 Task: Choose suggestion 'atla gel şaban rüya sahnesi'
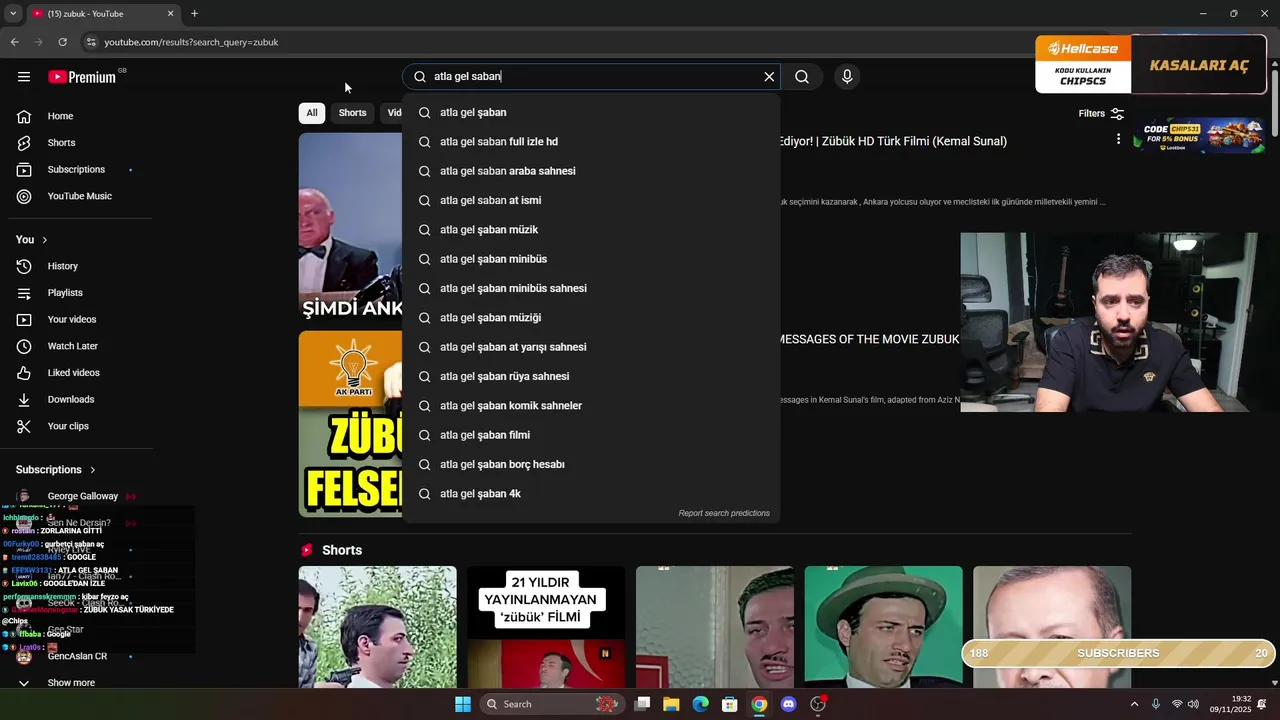click(x=591, y=376)
